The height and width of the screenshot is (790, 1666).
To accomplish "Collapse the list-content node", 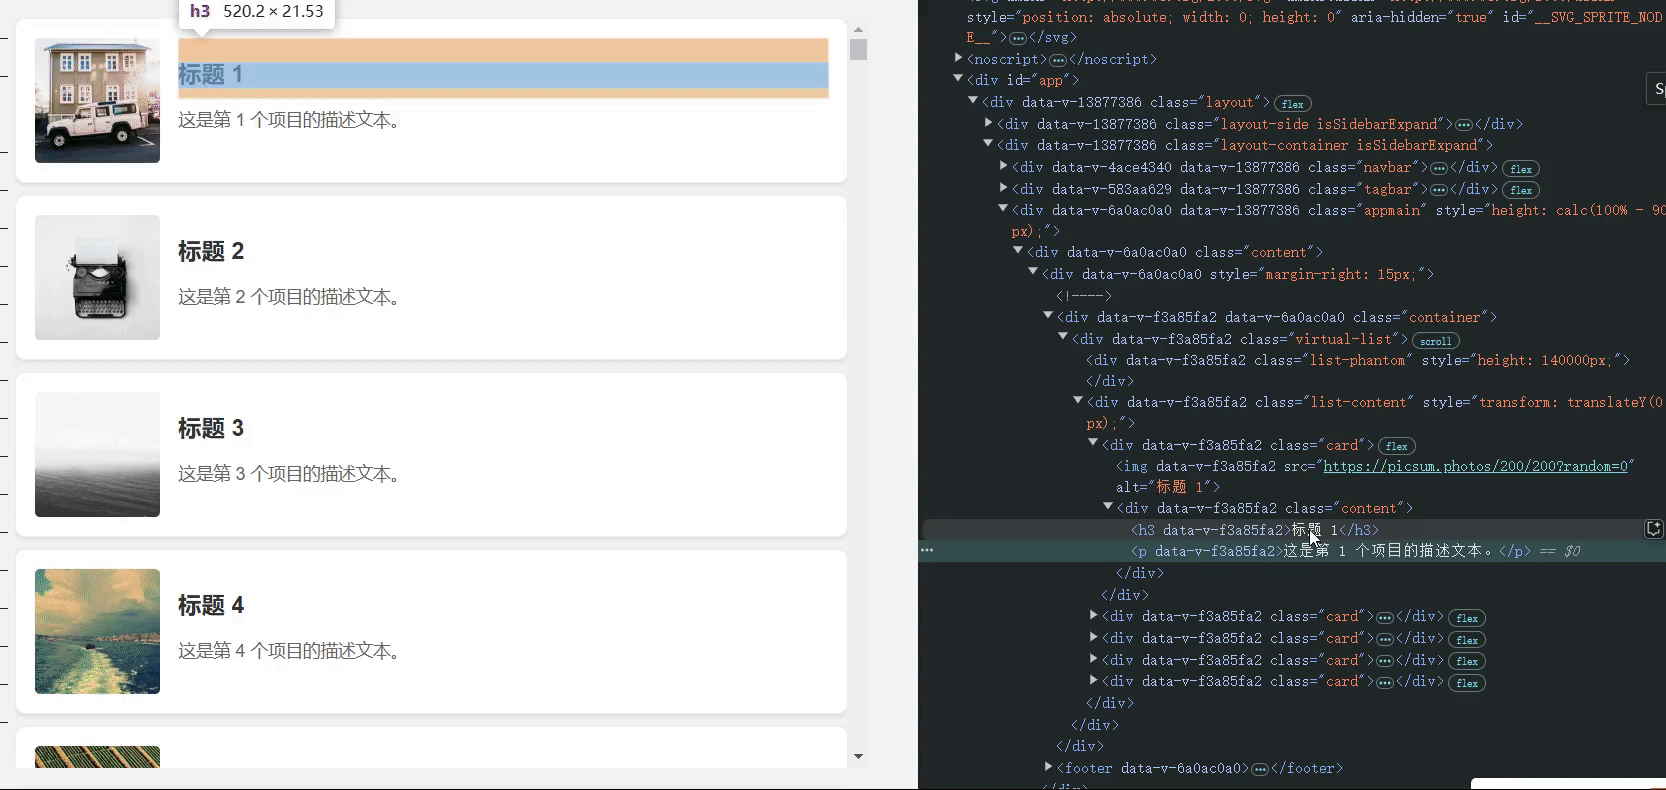I will [x=1078, y=402].
